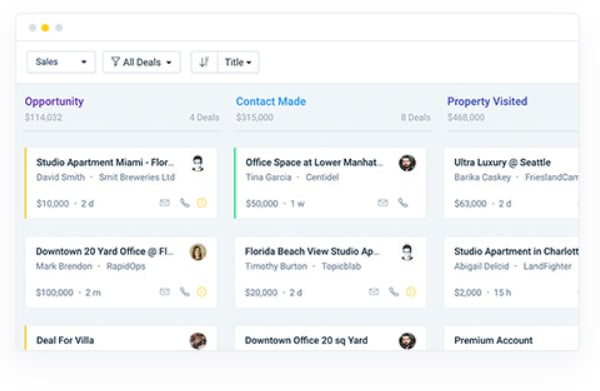The image size is (600, 391).
Task: Click the 4 Deals count under Opportunity
Action: click(x=204, y=117)
